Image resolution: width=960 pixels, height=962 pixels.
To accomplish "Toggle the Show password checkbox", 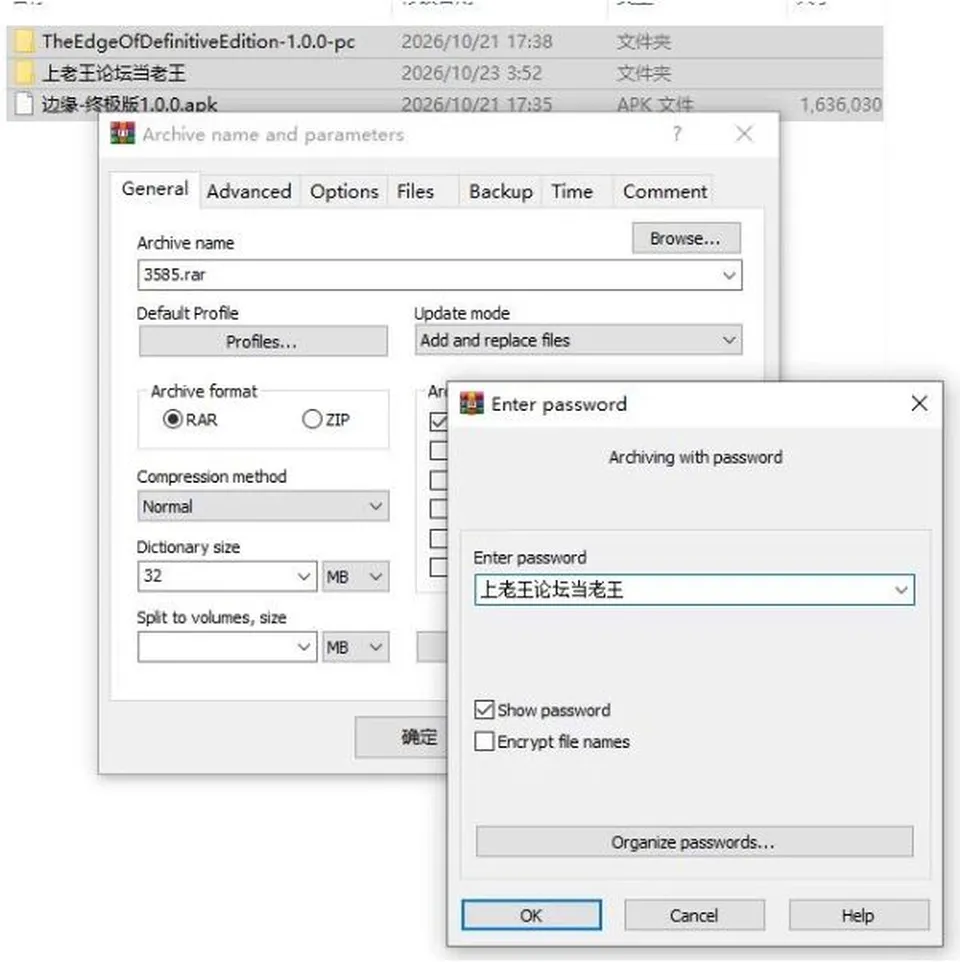I will pos(484,710).
